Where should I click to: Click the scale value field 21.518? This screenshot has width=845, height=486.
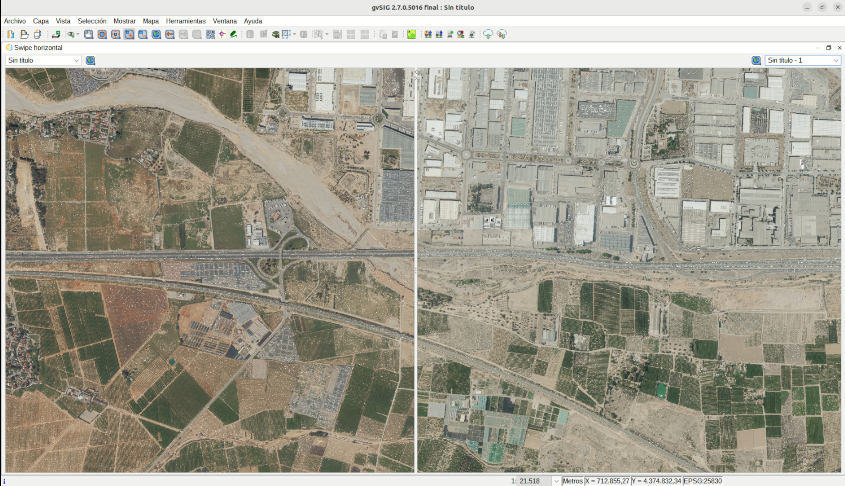coord(530,481)
